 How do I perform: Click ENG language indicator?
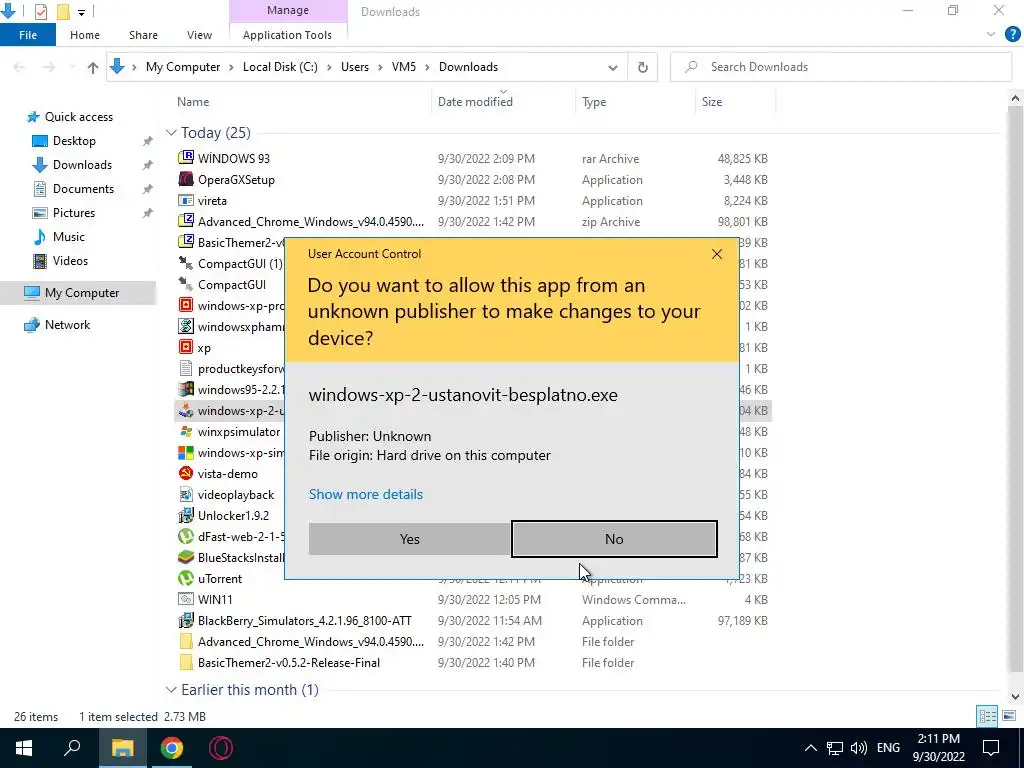(888, 748)
